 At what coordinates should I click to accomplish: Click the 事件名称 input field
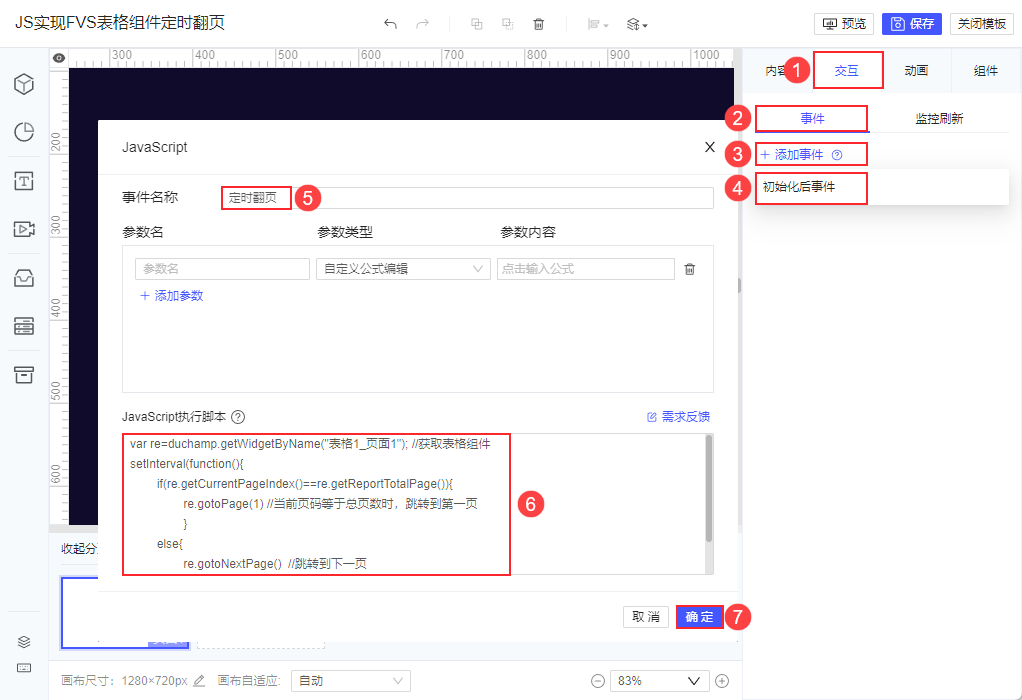pos(467,197)
